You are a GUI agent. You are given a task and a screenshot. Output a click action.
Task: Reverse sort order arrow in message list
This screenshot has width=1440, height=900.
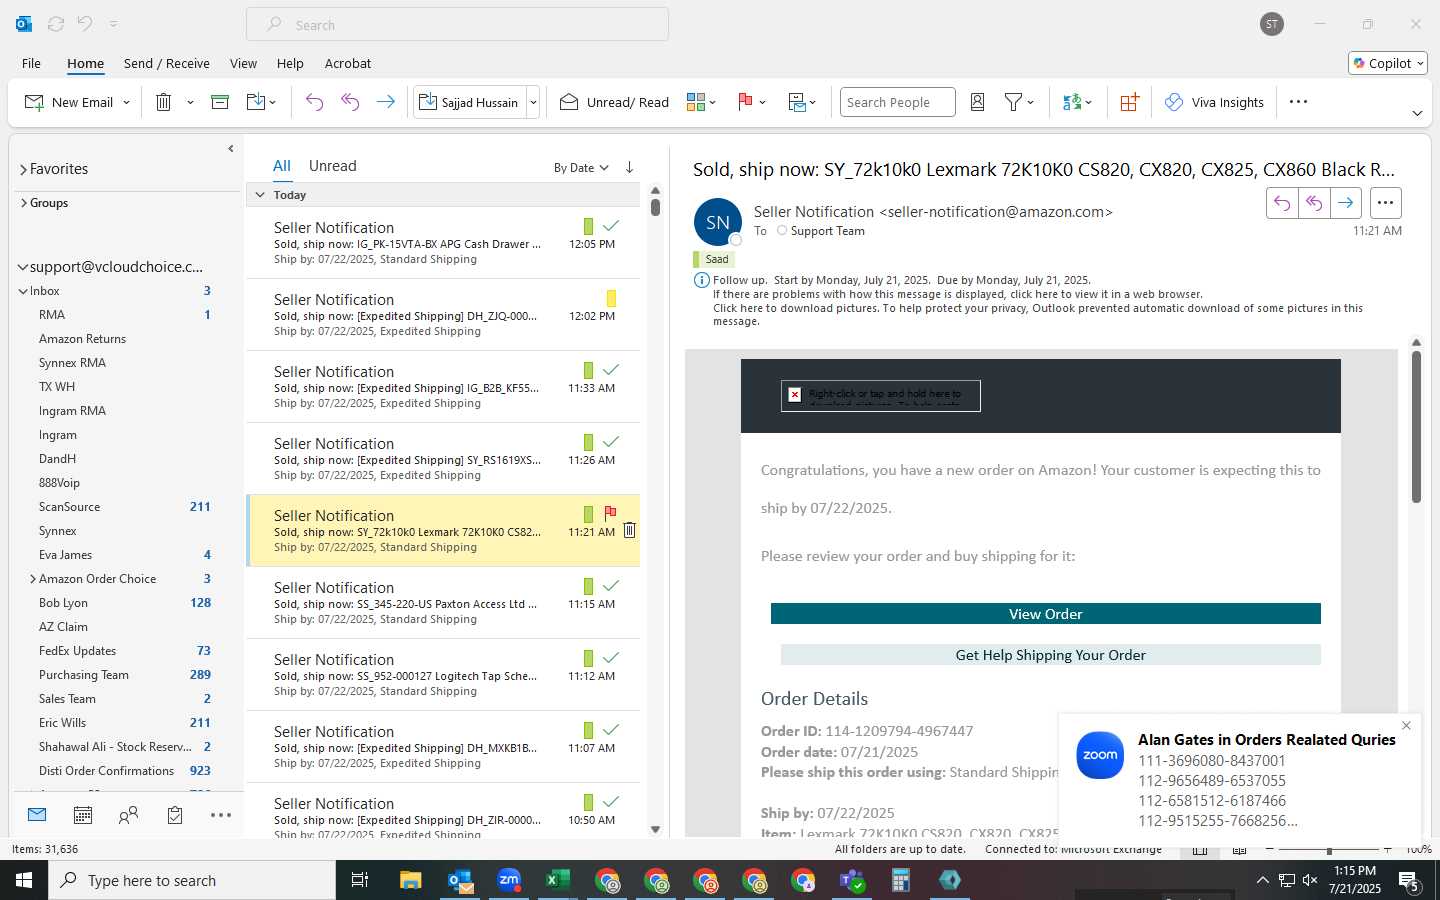pos(629,167)
